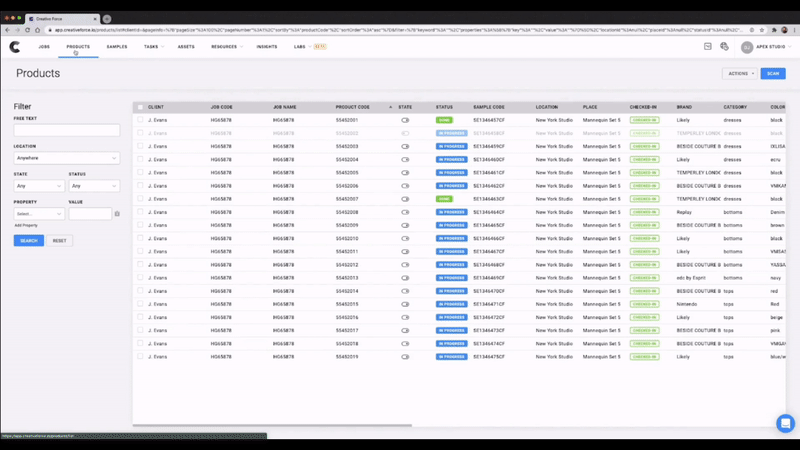The width and height of the screenshot is (800, 450).
Task: Toggle state switch for product 55452007
Action: [x=405, y=198]
